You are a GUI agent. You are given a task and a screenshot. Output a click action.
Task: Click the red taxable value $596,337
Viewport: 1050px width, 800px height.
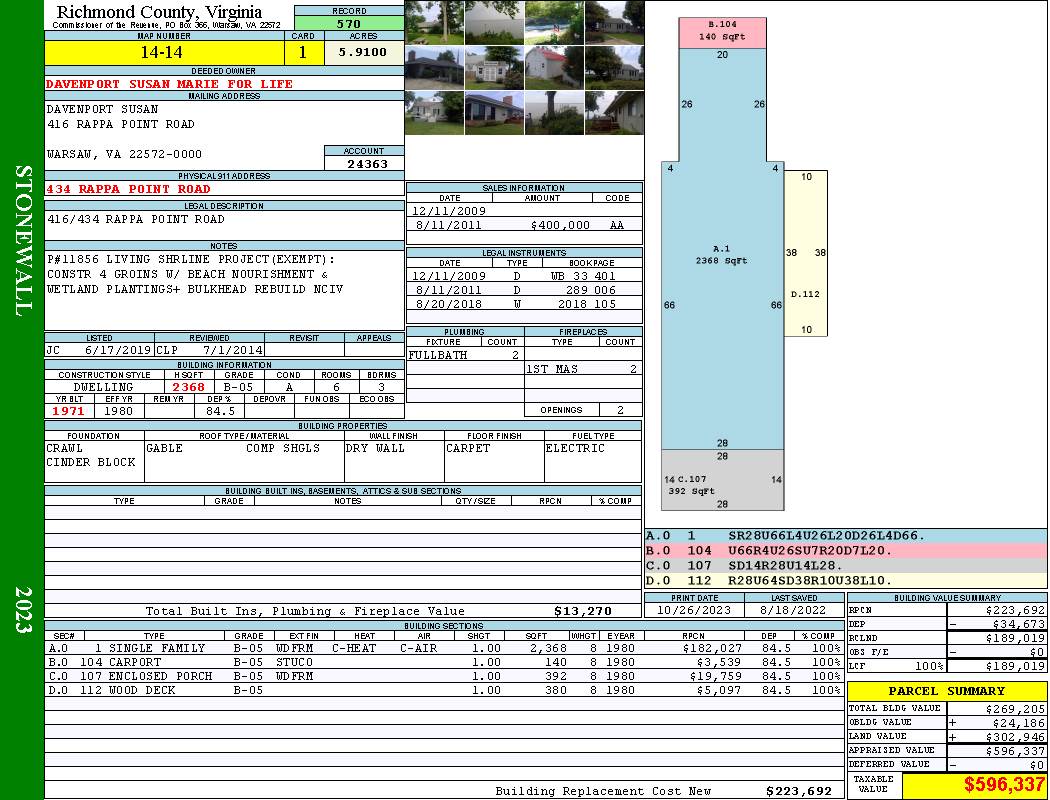pyautogui.click(x=1004, y=785)
